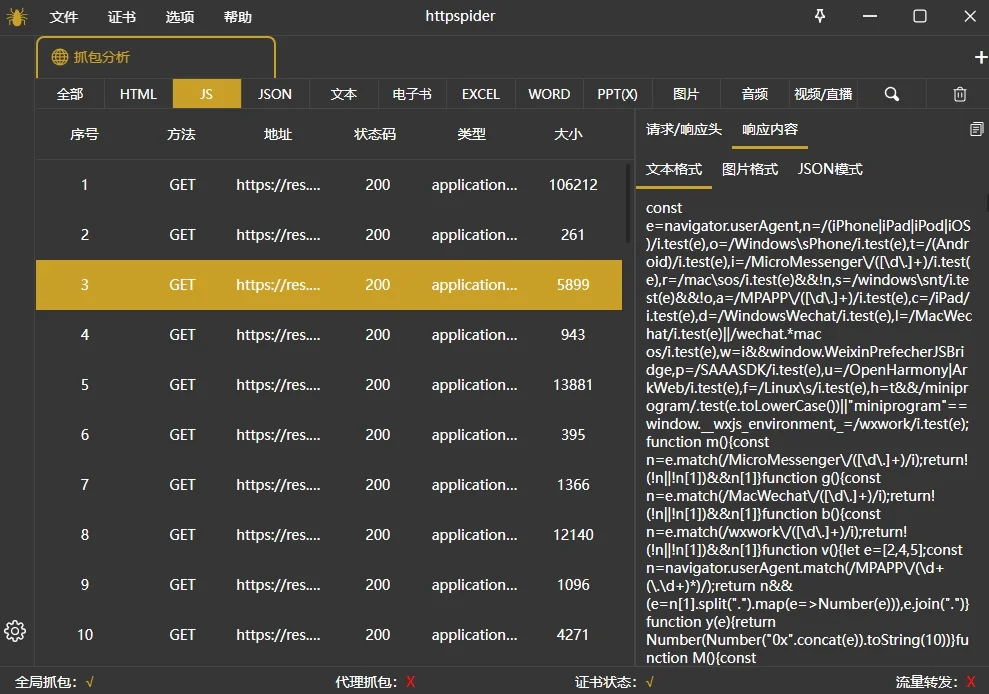The height and width of the screenshot is (694, 989).
Task: Select request row with size 13881
Action: pyautogui.click(x=329, y=385)
